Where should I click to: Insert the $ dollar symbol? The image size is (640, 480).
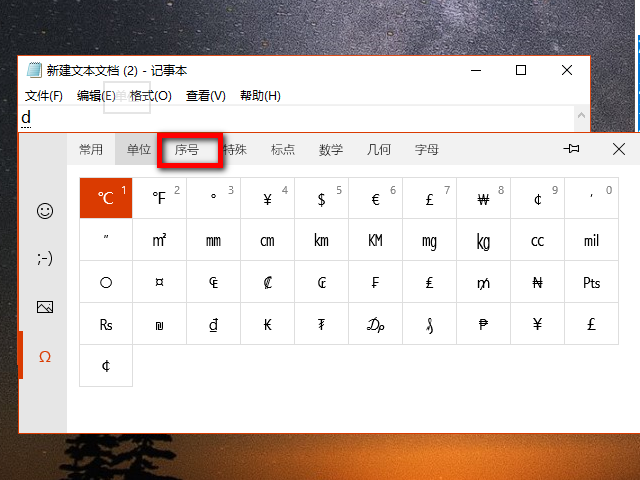pos(322,198)
